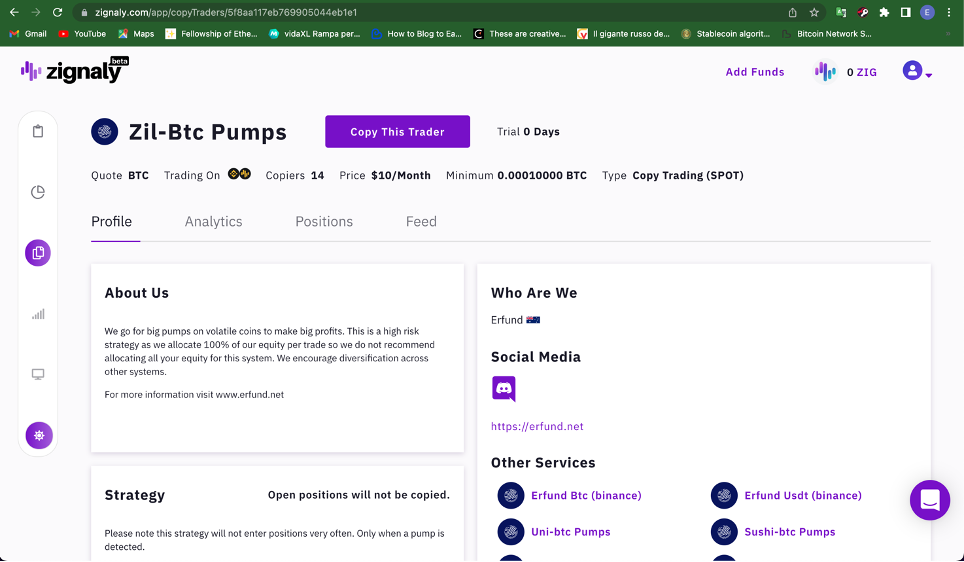This screenshot has height=562, width=964.
Task: Open the Stablecoin algorit... bookmark
Action: tap(725, 34)
